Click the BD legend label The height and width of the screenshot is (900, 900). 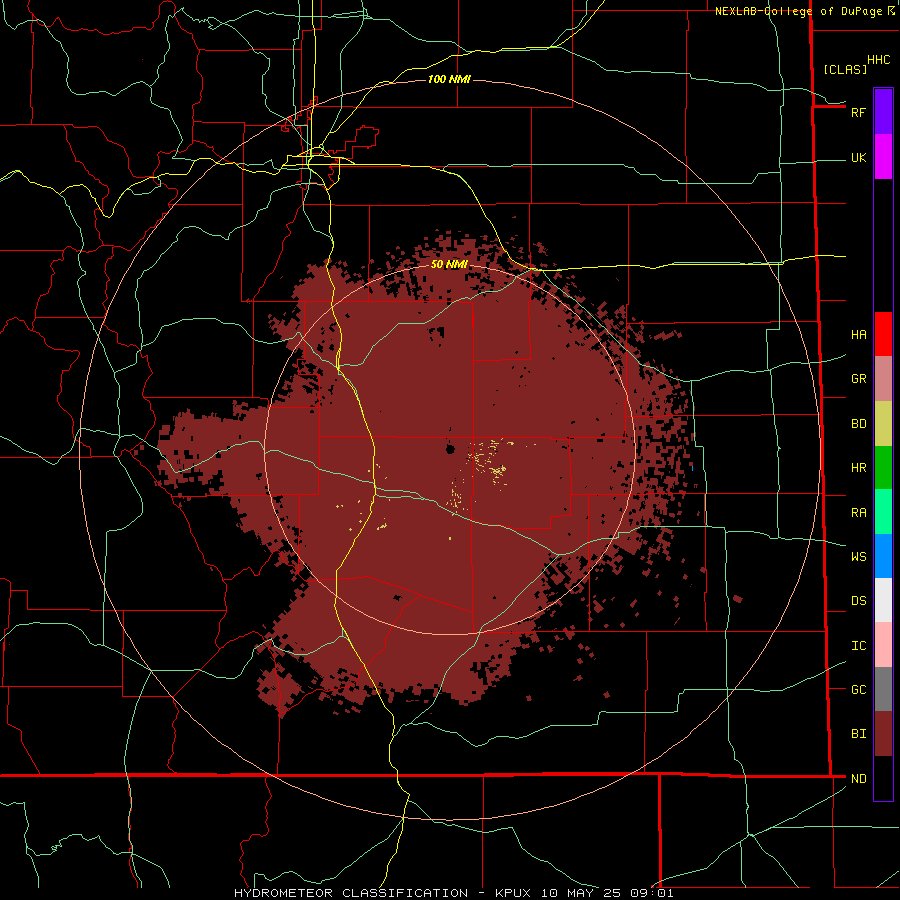pyautogui.click(x=858, y=424)
